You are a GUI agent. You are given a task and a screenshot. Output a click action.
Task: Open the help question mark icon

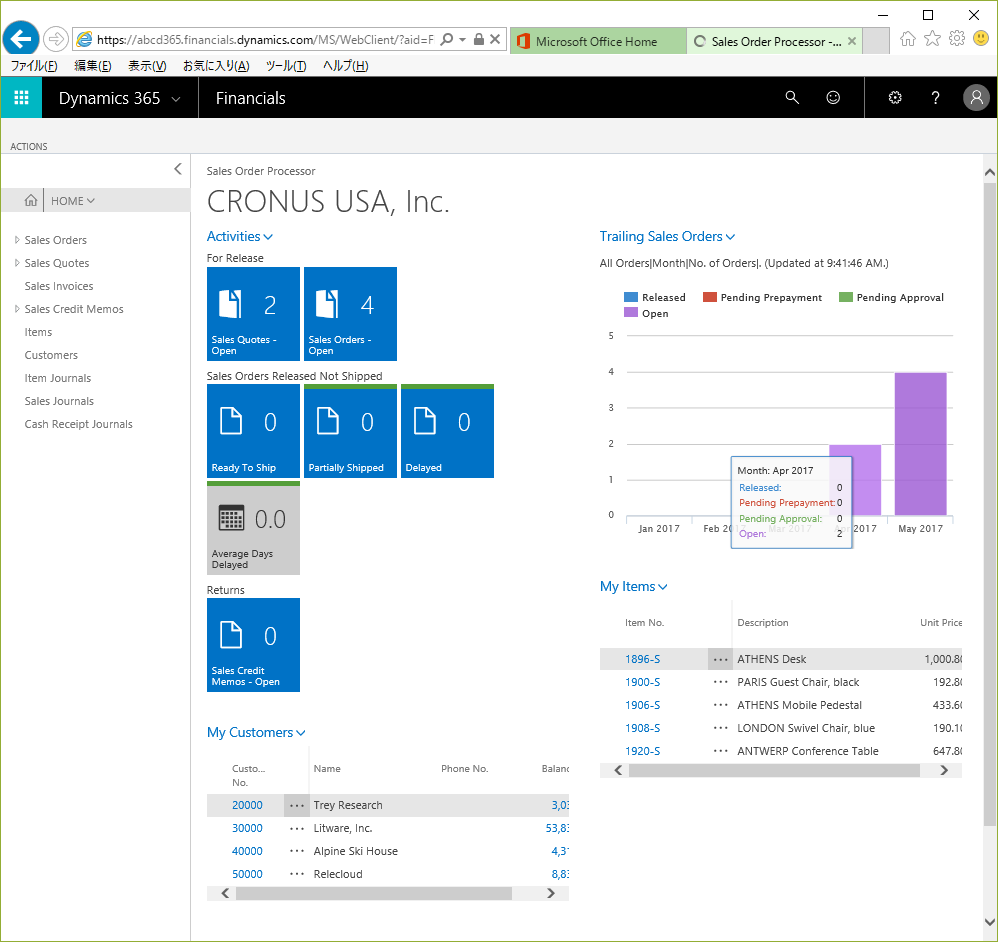tap(935, 97)
